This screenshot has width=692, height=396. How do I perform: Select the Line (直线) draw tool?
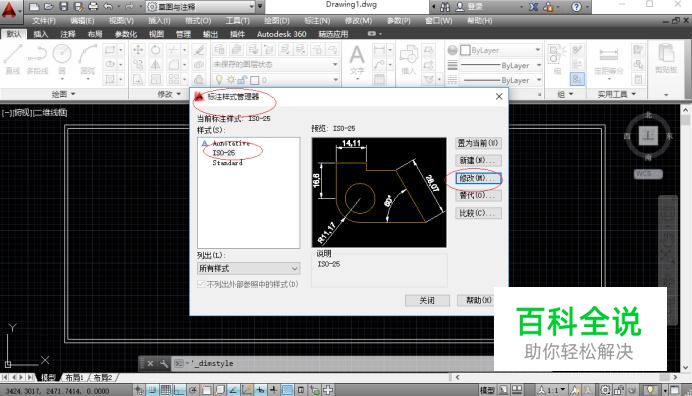[x=12, y=59]
